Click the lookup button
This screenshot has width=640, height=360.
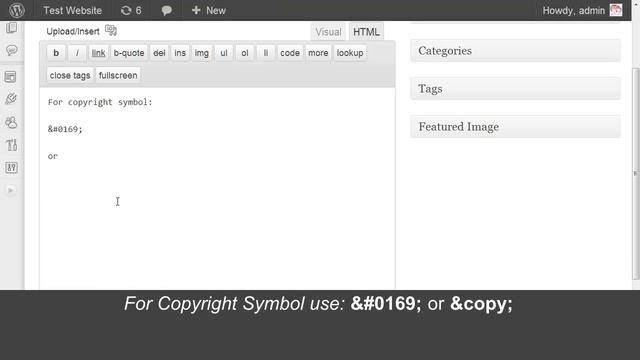[350, 53]
